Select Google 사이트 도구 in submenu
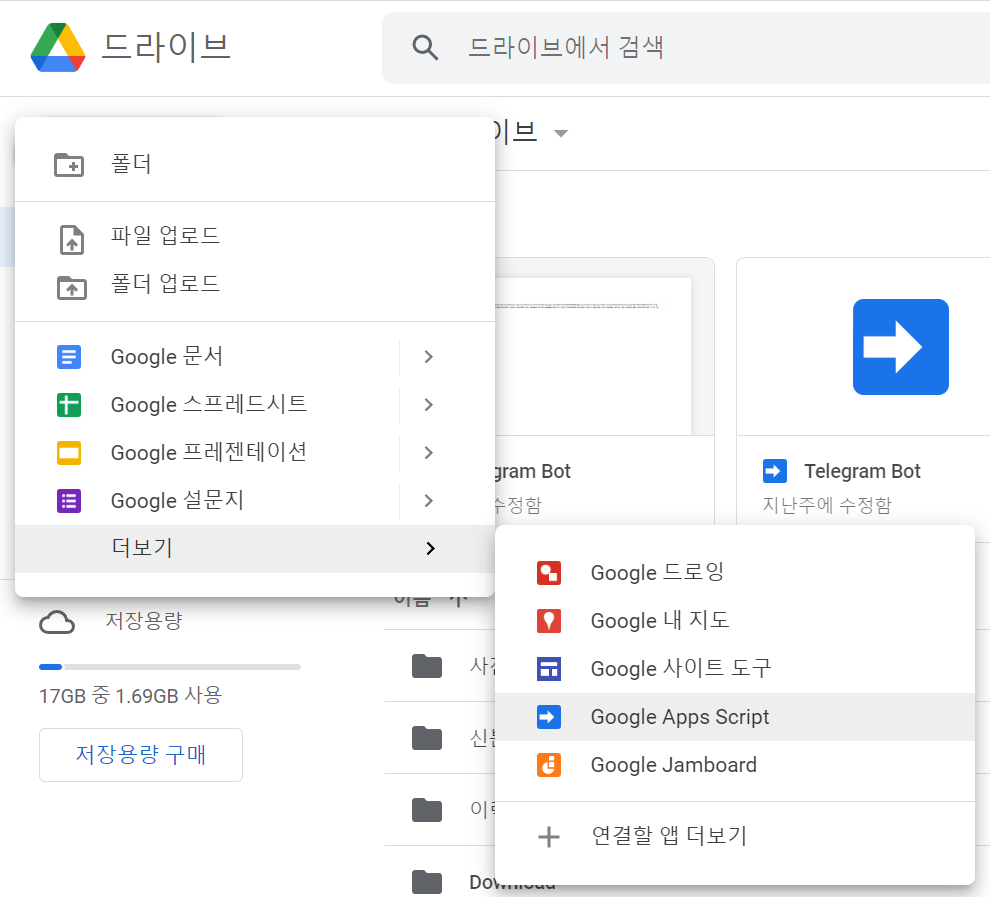Screen dimensions: 990x897 click(735, 669)
